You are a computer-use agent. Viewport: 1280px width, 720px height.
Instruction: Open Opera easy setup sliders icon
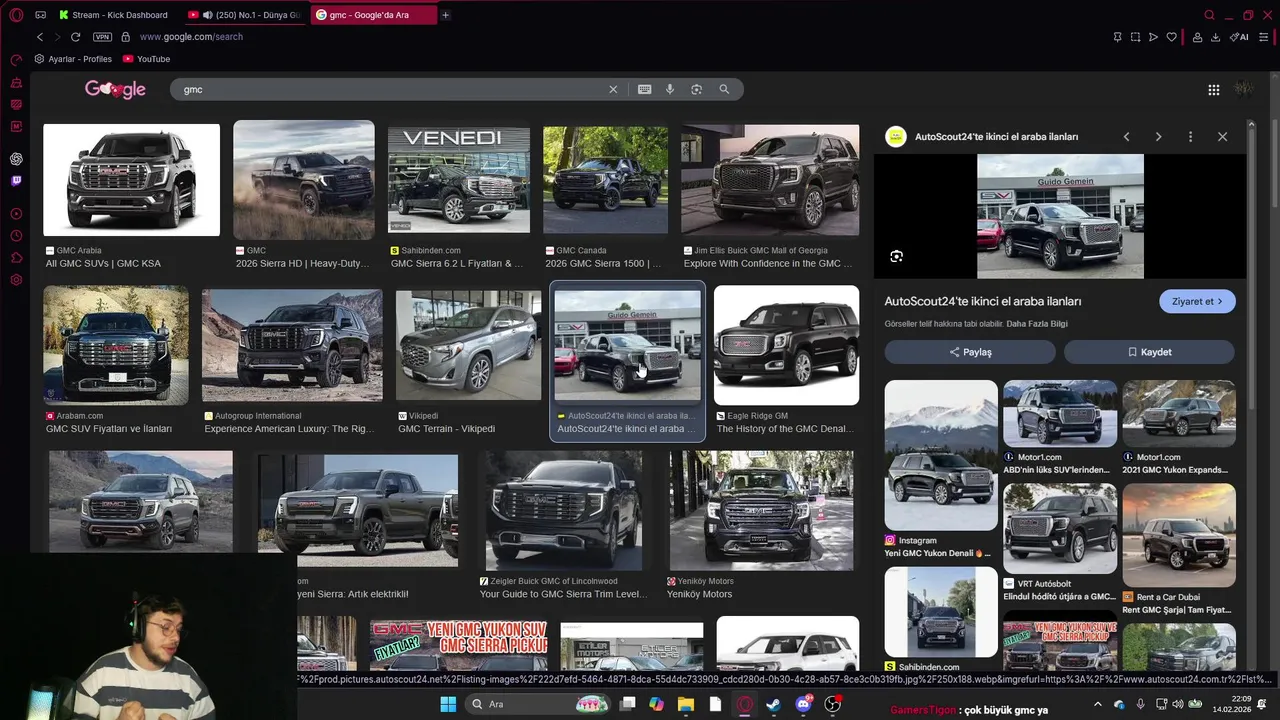[x=1263, y=37]
